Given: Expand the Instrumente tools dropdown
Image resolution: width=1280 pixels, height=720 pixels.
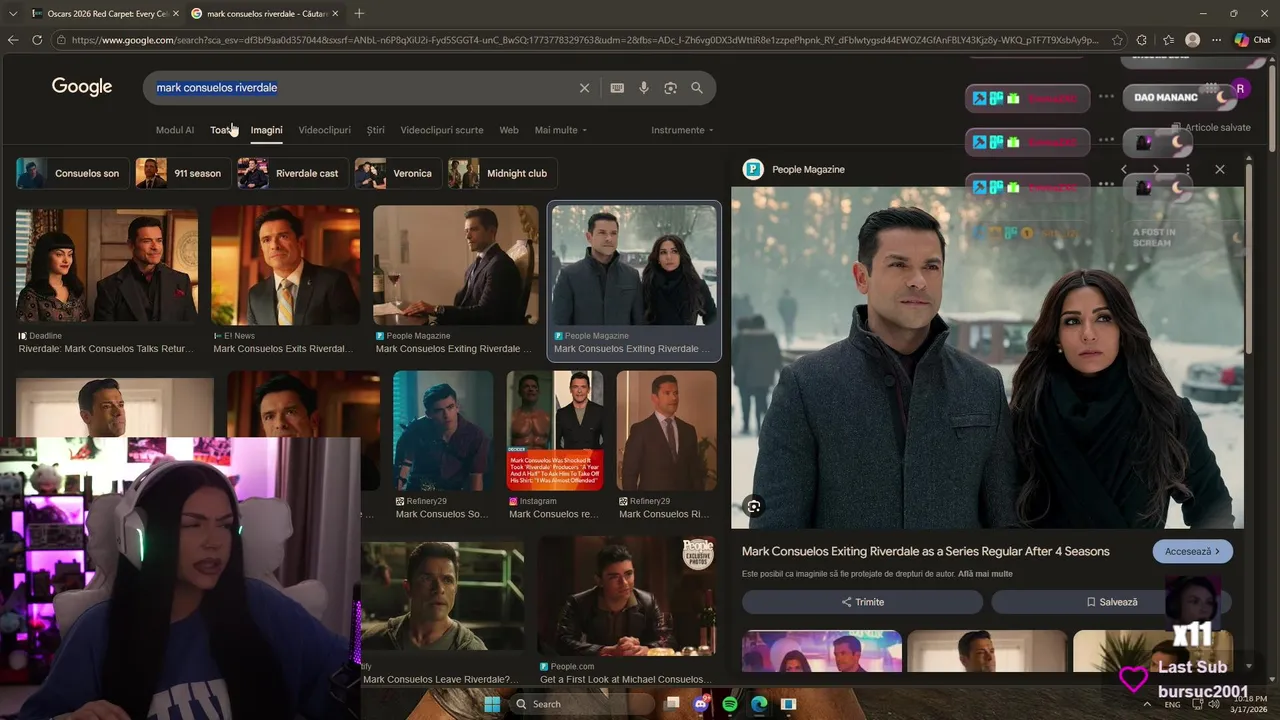Looking at the screenshot, I should pos(683,130).
